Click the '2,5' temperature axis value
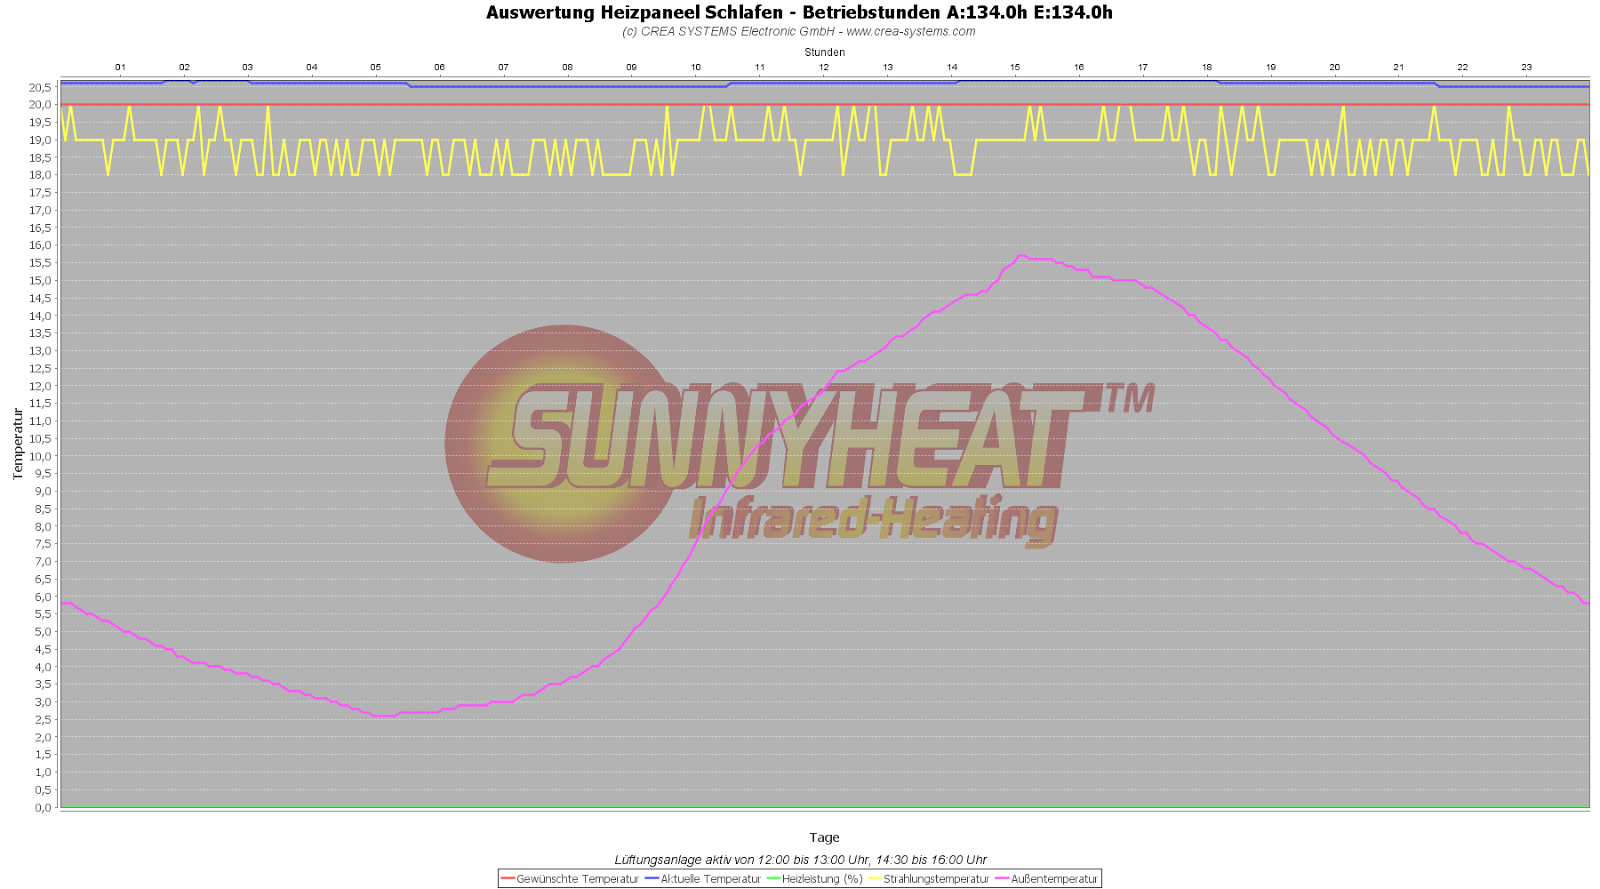 click(43, 720)
